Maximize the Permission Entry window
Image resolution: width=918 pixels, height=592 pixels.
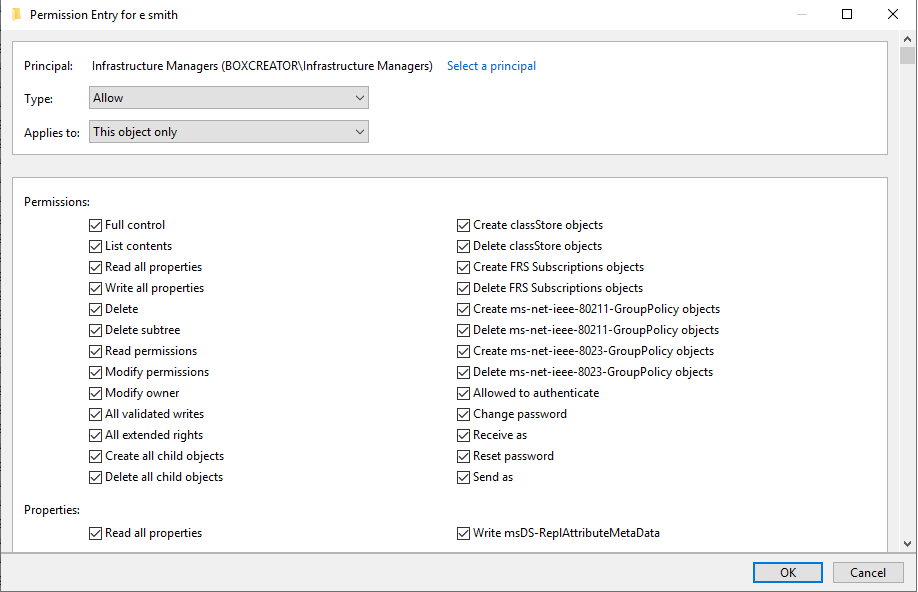coord(847,15)
